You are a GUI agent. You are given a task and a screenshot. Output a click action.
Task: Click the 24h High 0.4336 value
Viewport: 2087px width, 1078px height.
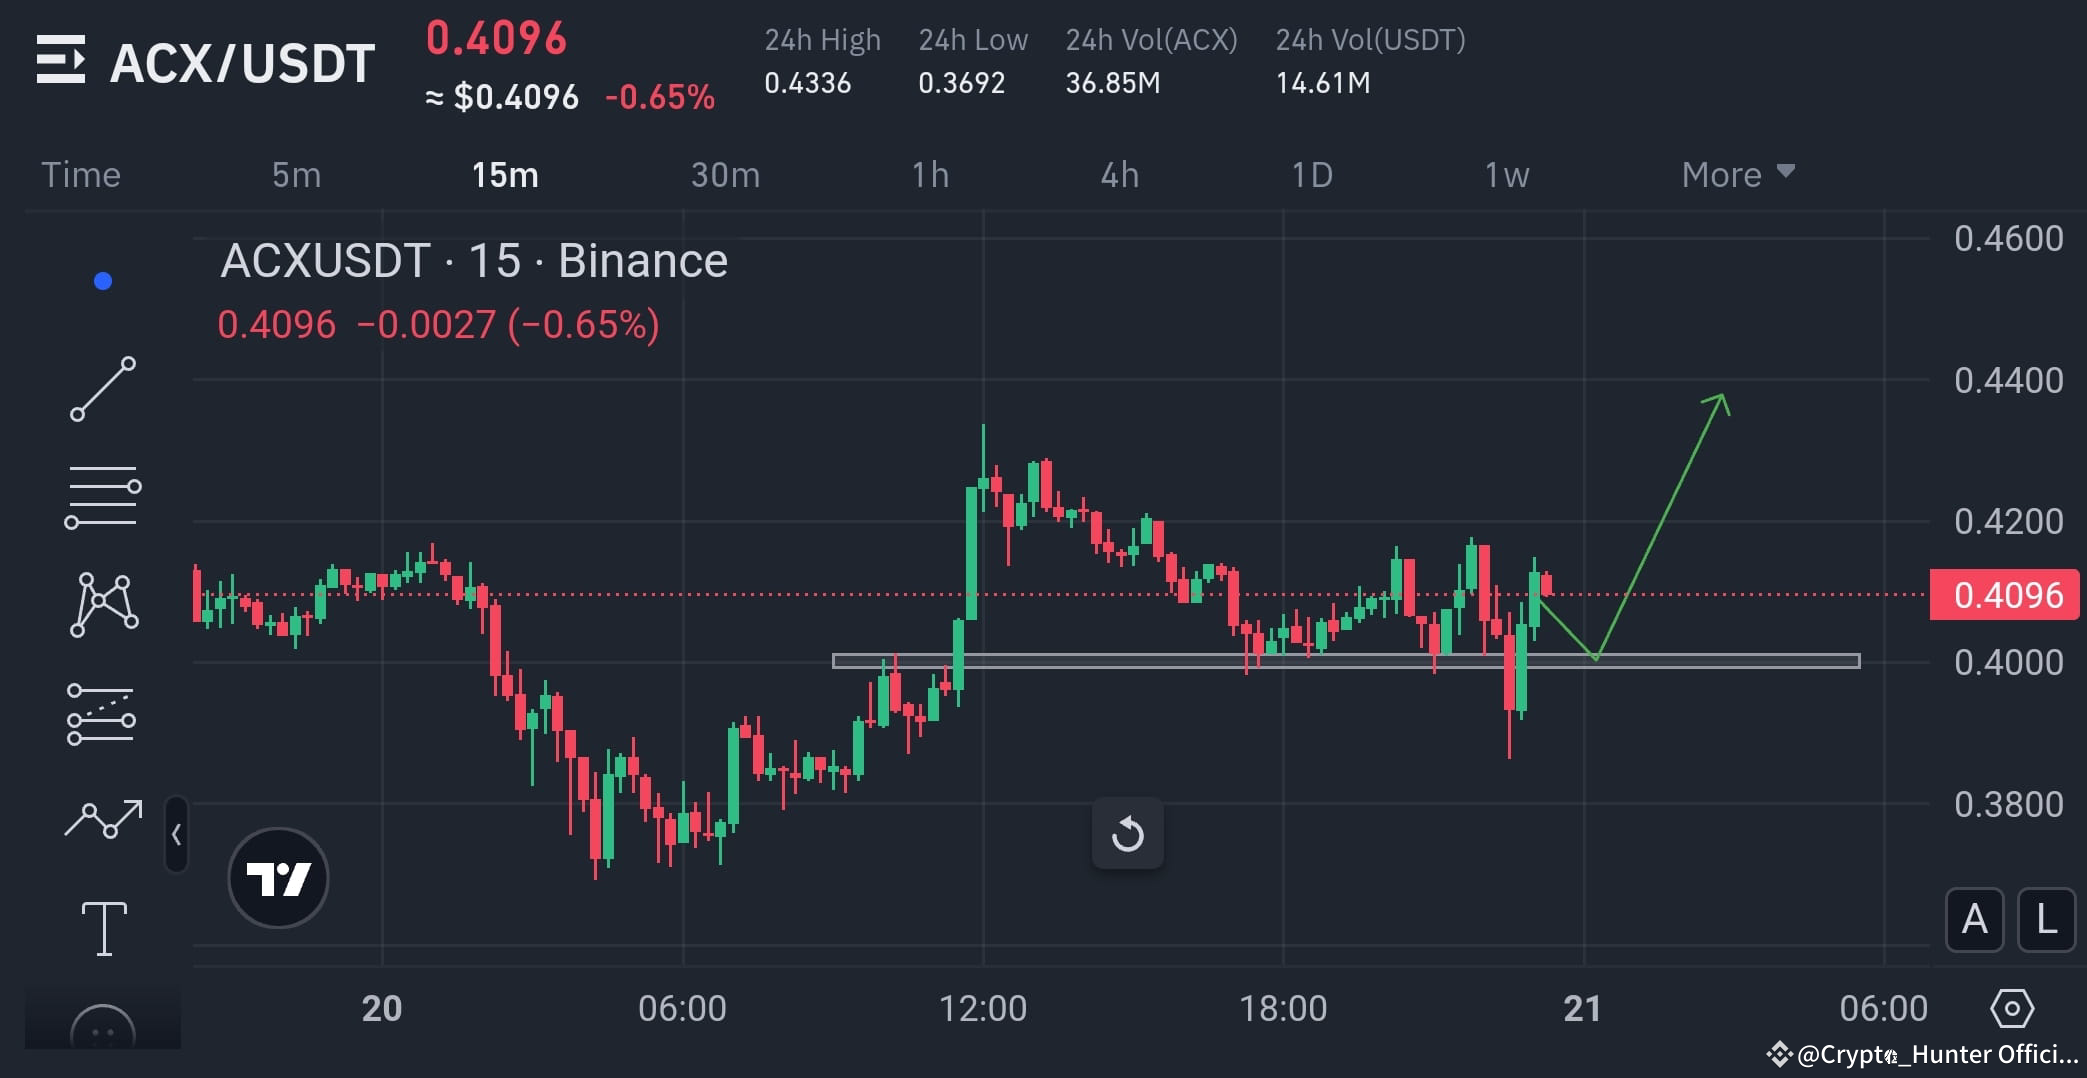point(808,84)
